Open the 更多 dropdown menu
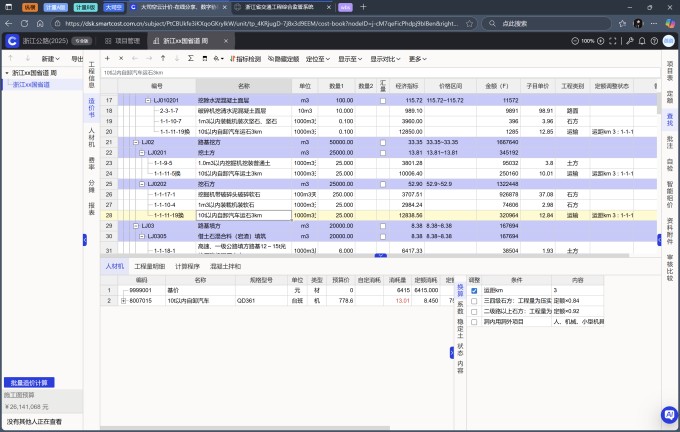 point(416,59)
